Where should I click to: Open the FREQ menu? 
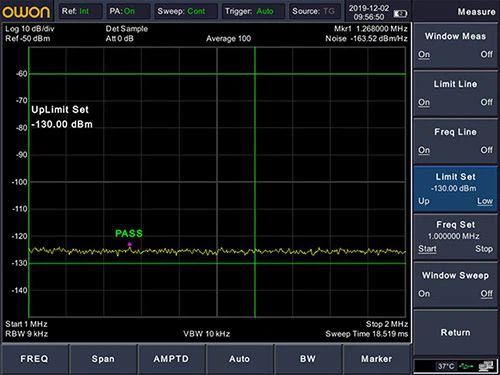point(34,359)
